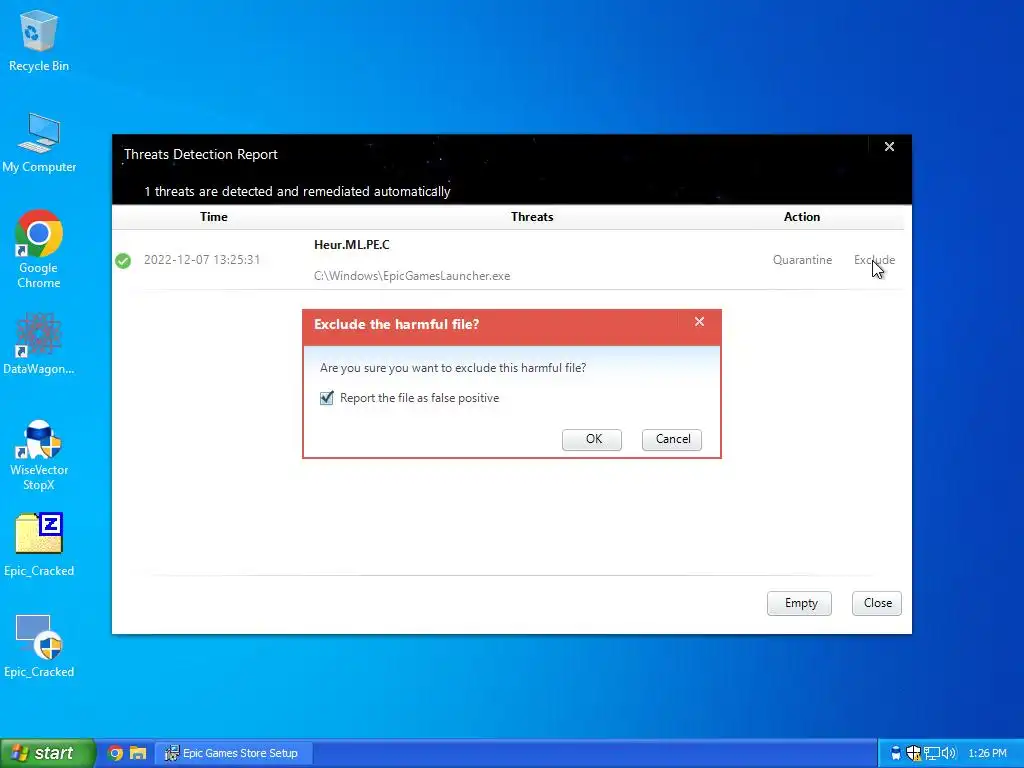Switch to Epic Games Store Setup taskbar item
This screenshot has width=1024, height=768.
(x=233, y=753)
